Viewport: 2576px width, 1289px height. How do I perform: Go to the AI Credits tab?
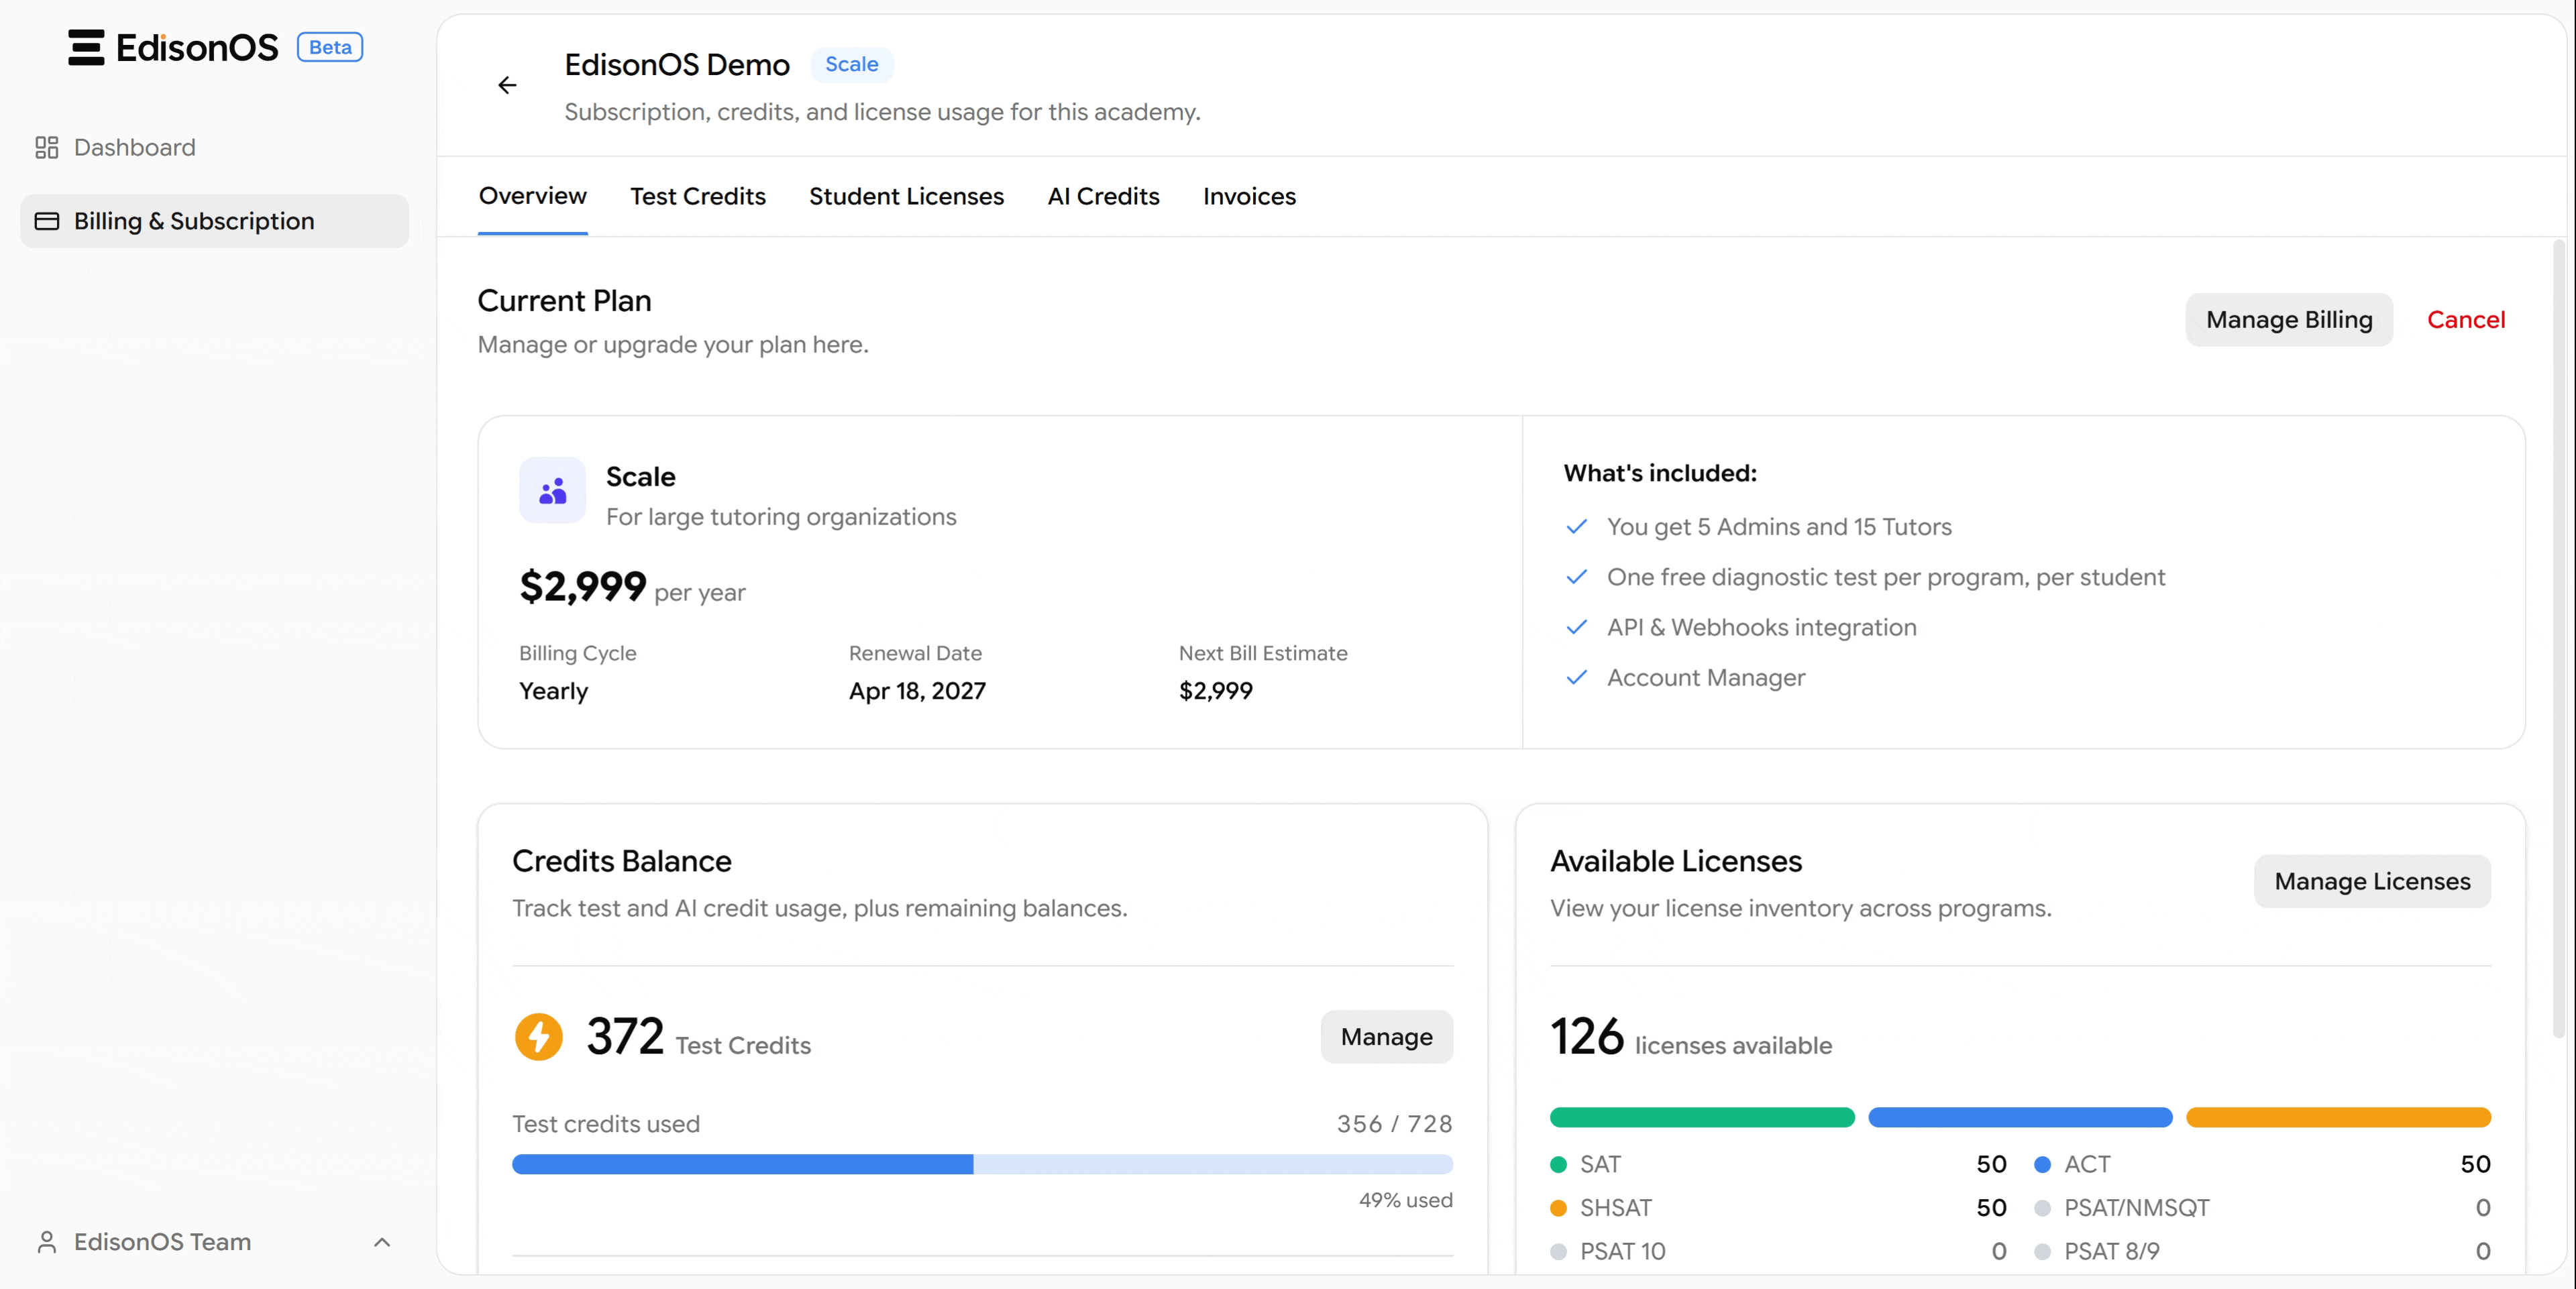(1103, 196)
